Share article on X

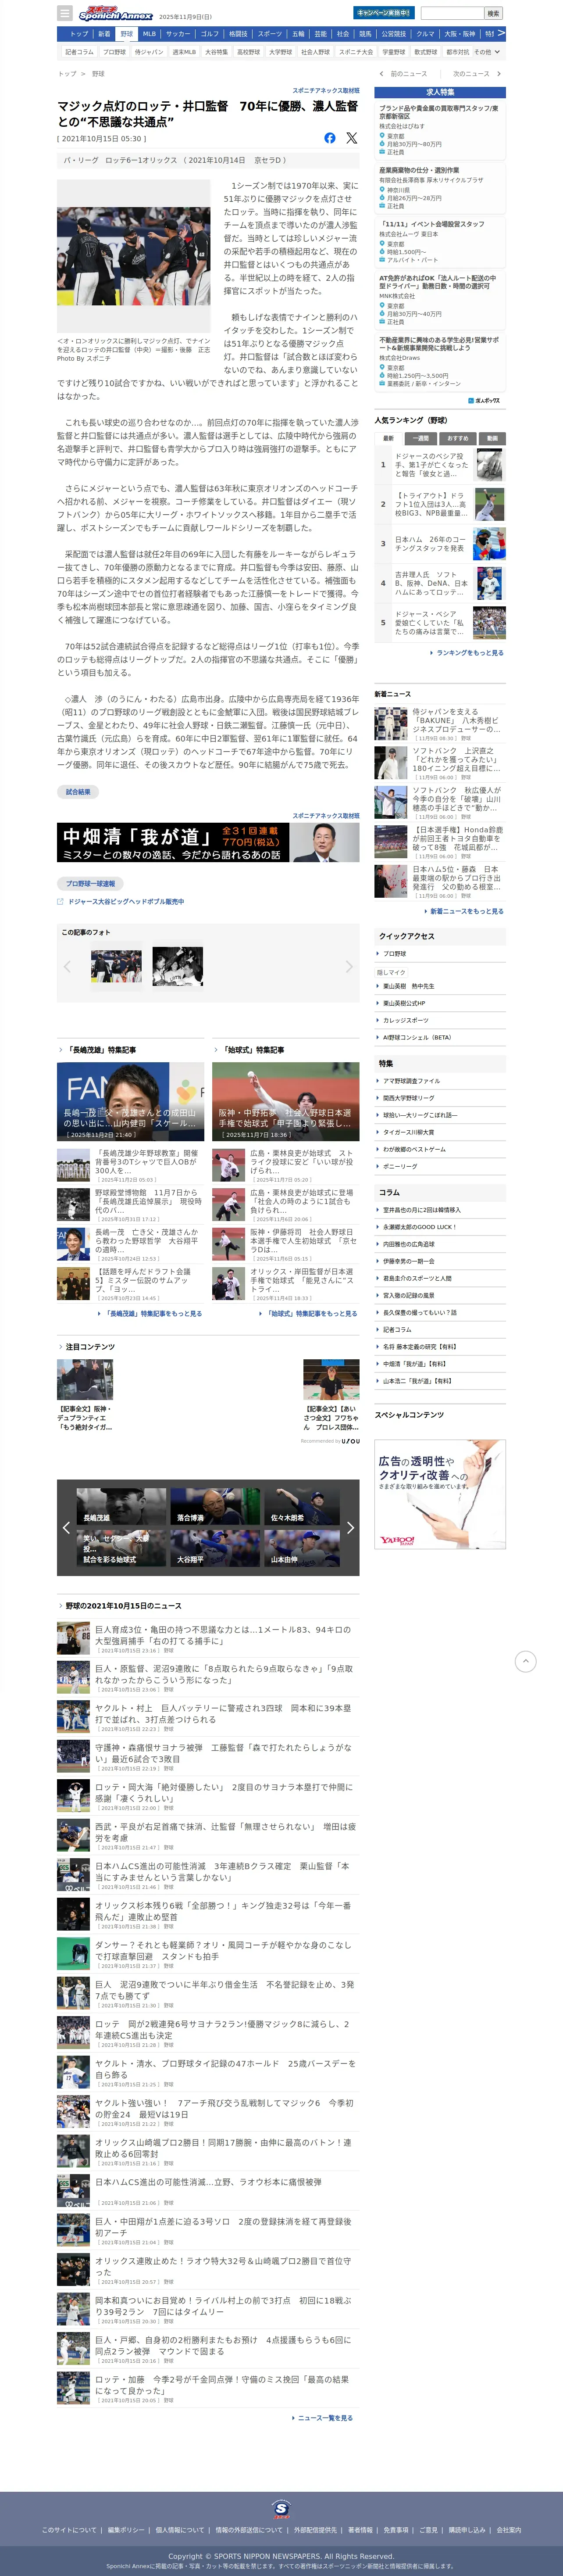(x=351, y=138)
